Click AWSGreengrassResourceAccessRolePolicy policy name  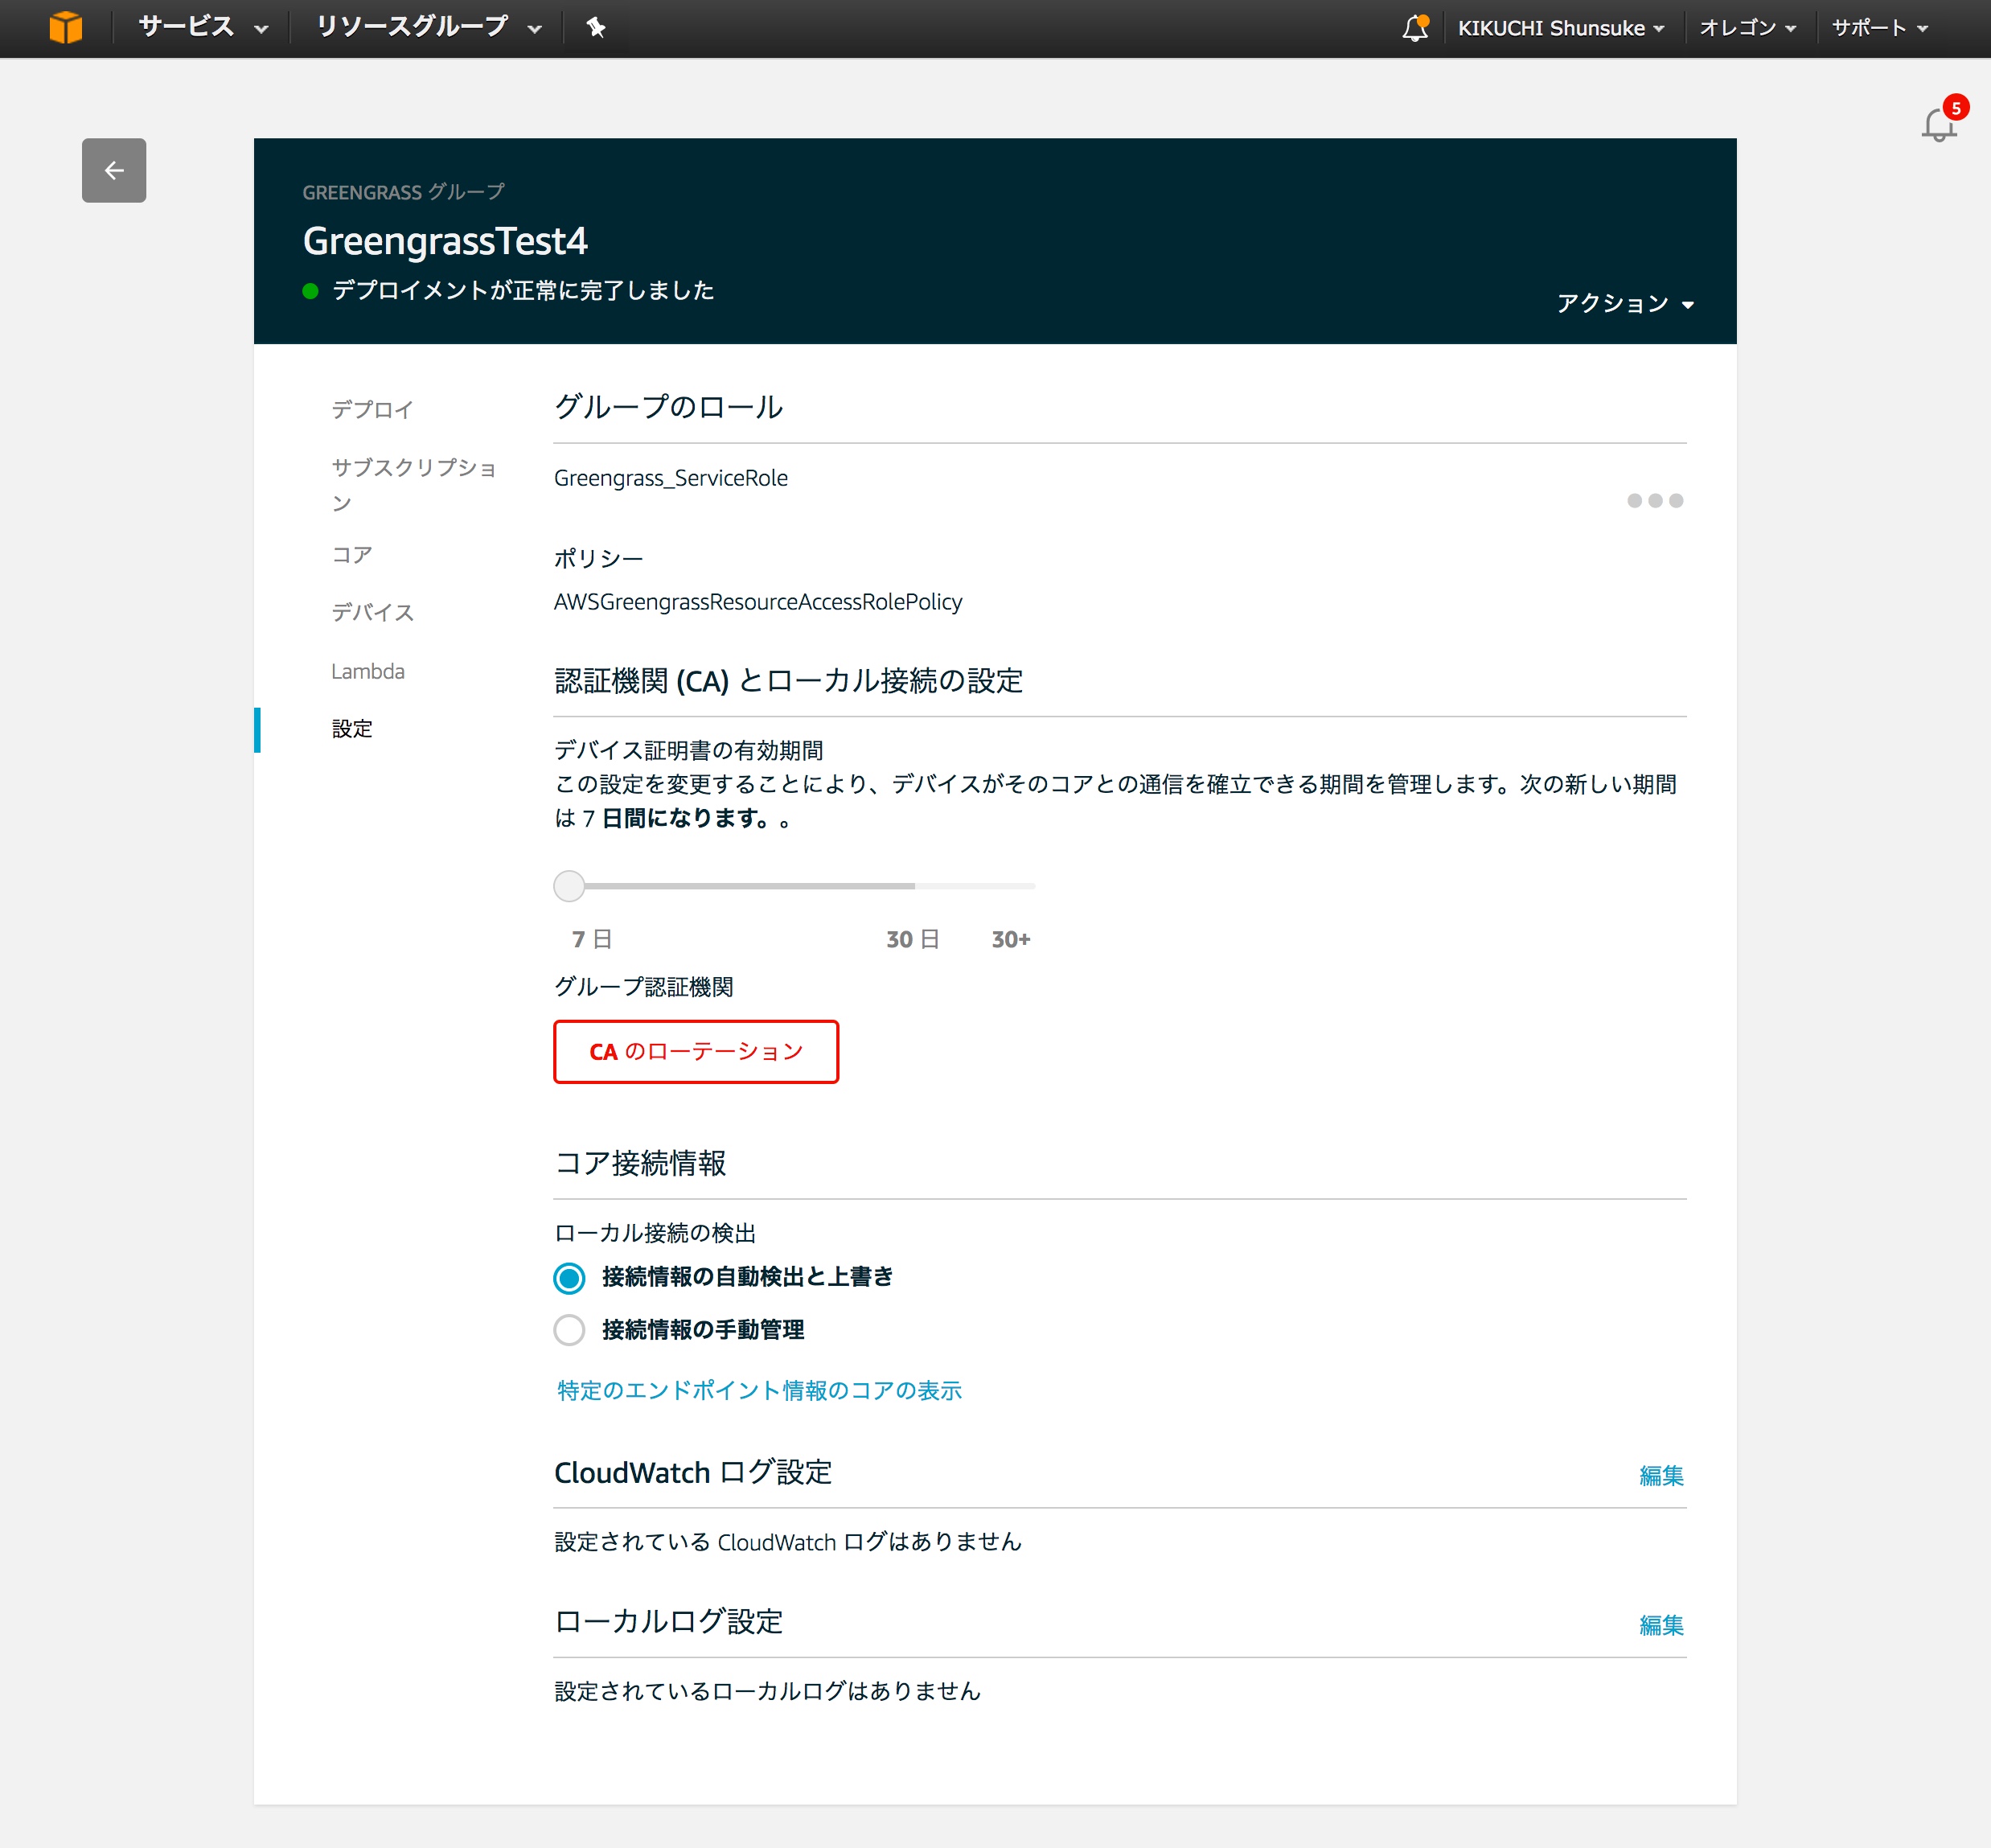pyautogui.click(x=758, y=602)
